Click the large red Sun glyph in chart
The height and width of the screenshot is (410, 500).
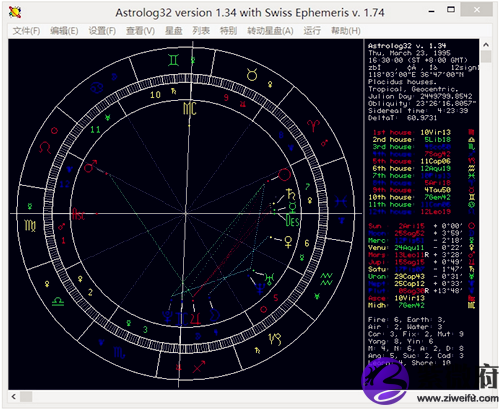pyautogui.click(x=284, y=175)
